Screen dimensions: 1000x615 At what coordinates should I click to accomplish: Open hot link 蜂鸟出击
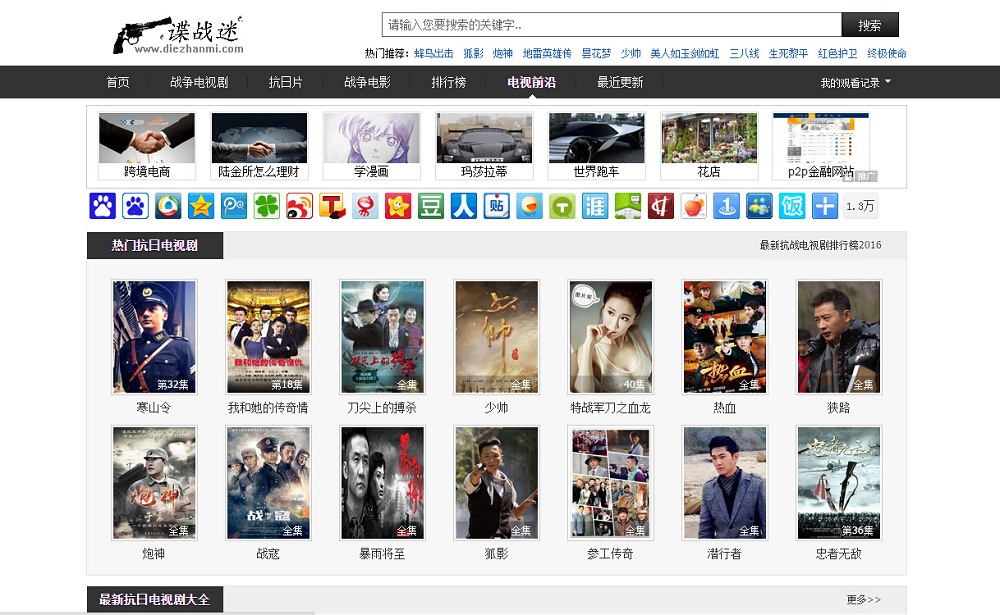[434, 54]
